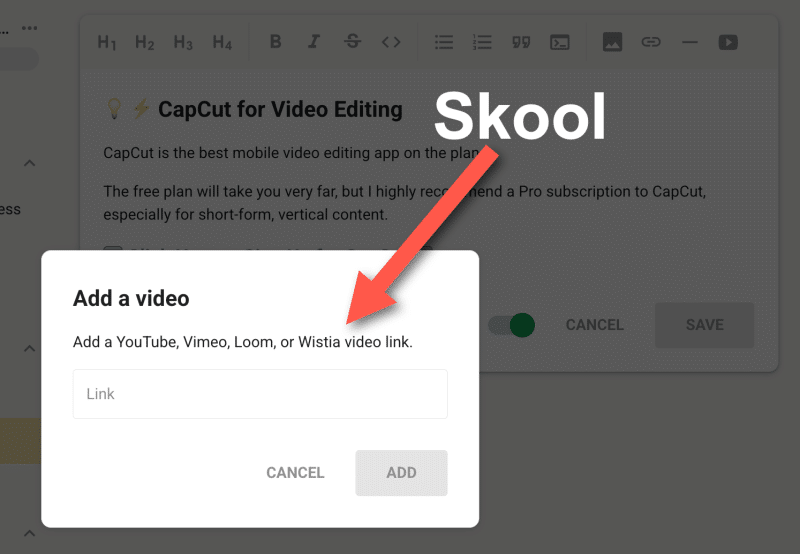Collapse the bottom sidebar section chevron
This screenshot has height=554, width=800.
30,533
